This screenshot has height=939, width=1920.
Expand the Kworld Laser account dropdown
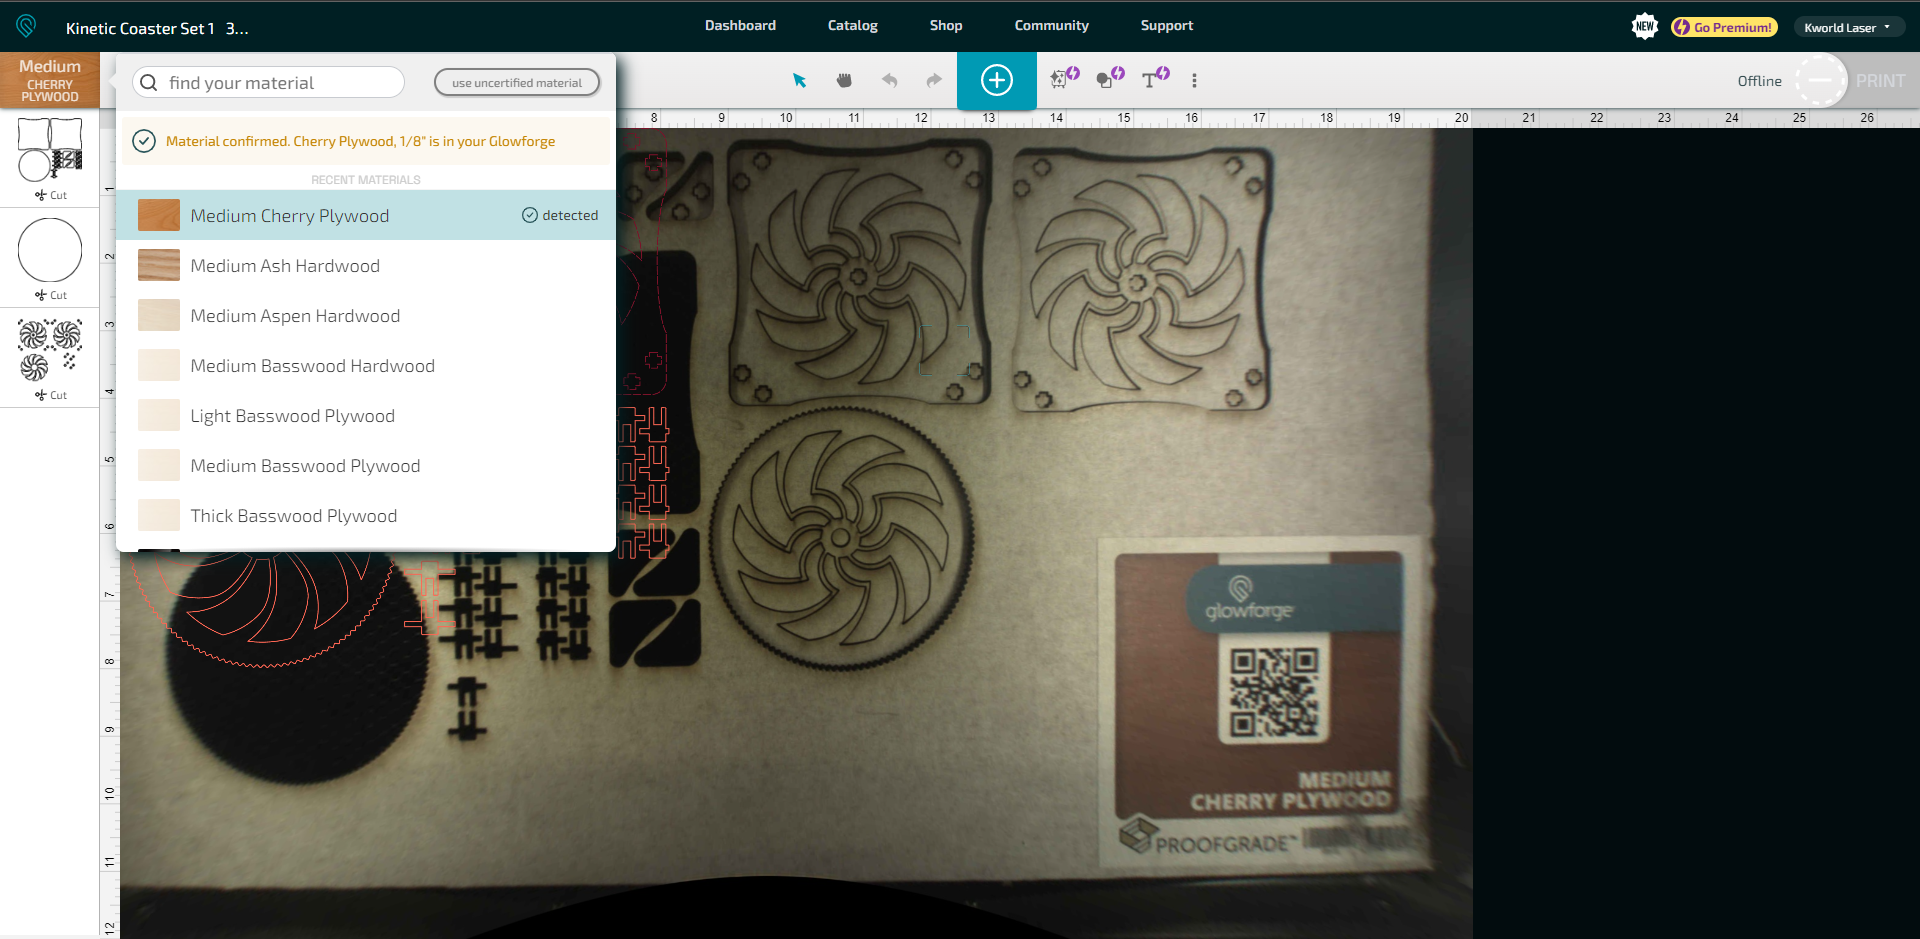(x=1848, y=27)
